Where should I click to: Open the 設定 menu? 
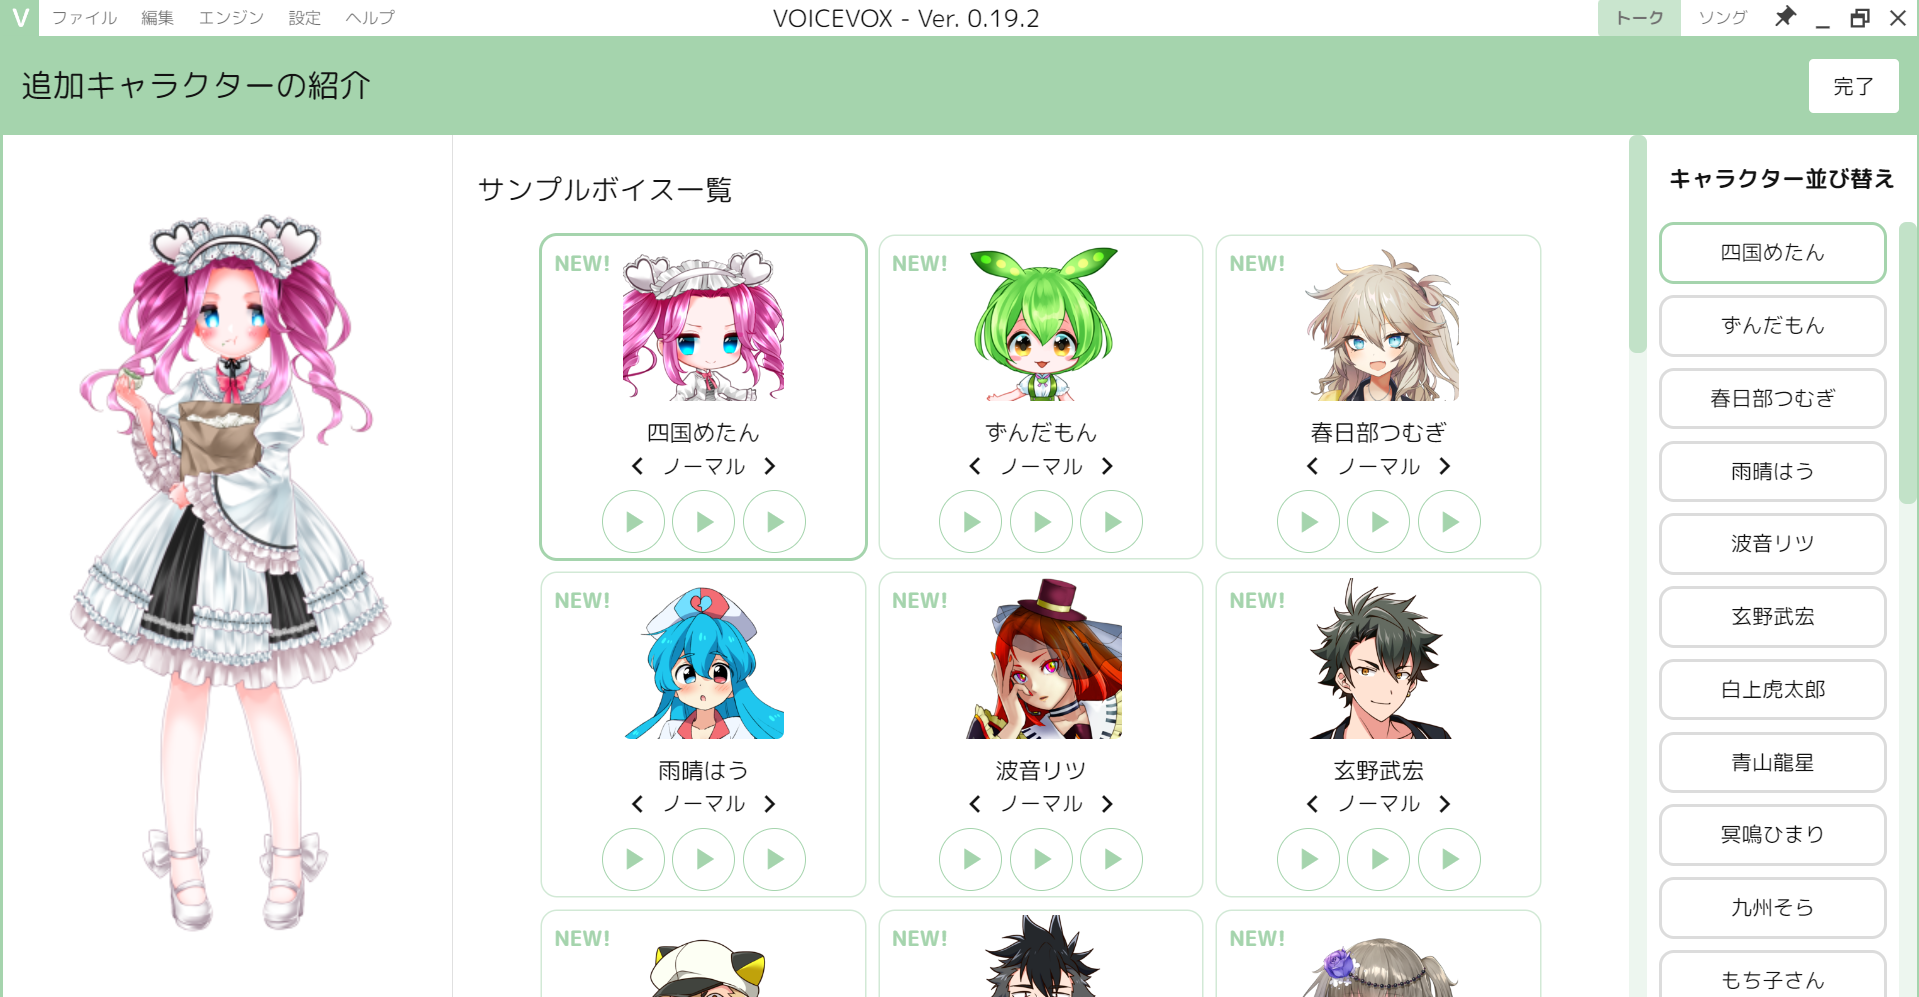[x=305, y=18]
